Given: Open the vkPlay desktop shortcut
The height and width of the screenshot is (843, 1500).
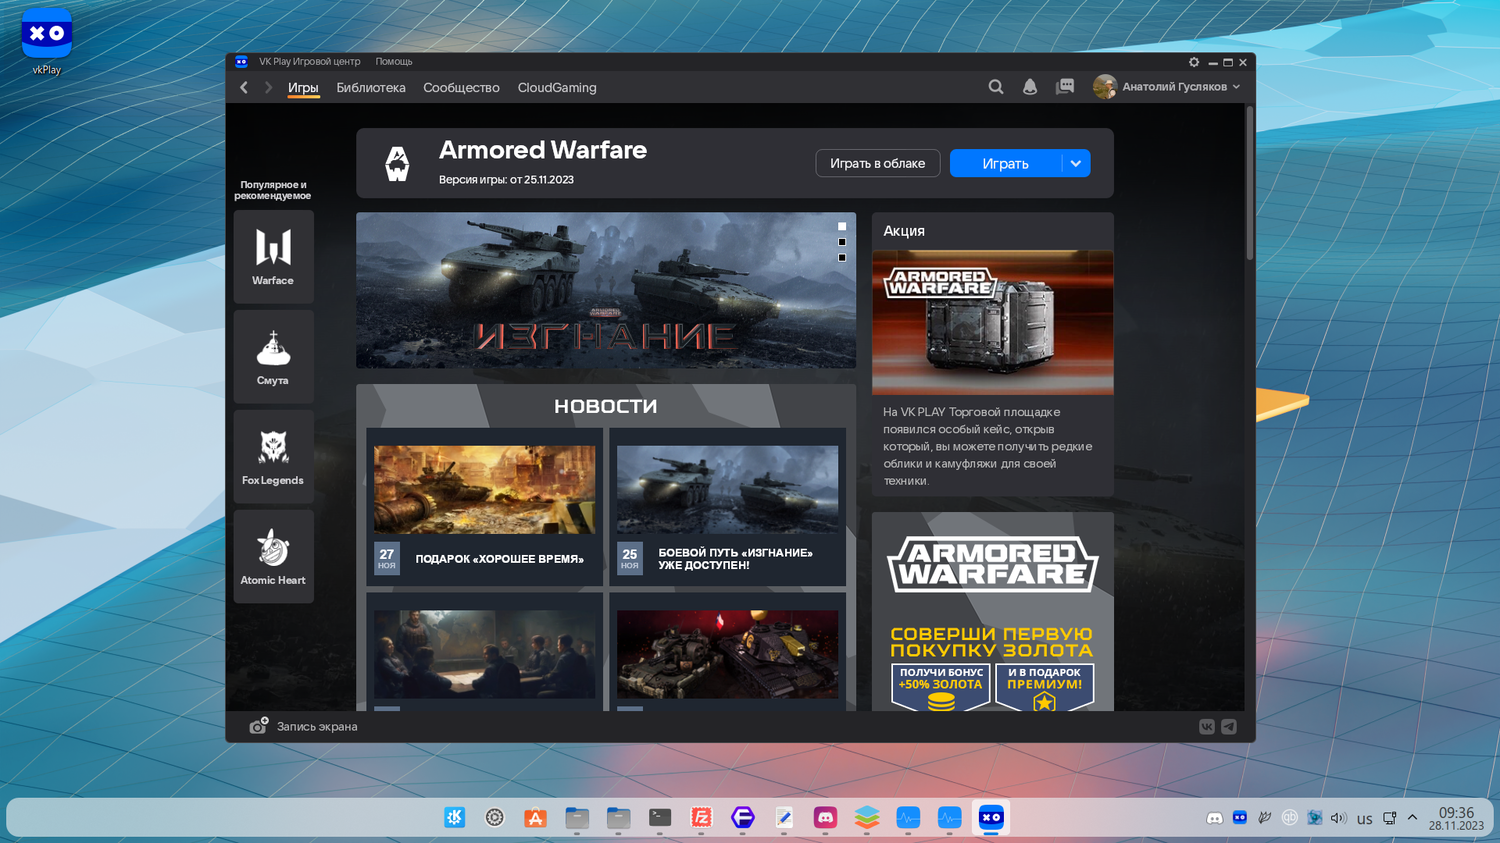Looking at the screenshot, I should [x=46, y=42].
